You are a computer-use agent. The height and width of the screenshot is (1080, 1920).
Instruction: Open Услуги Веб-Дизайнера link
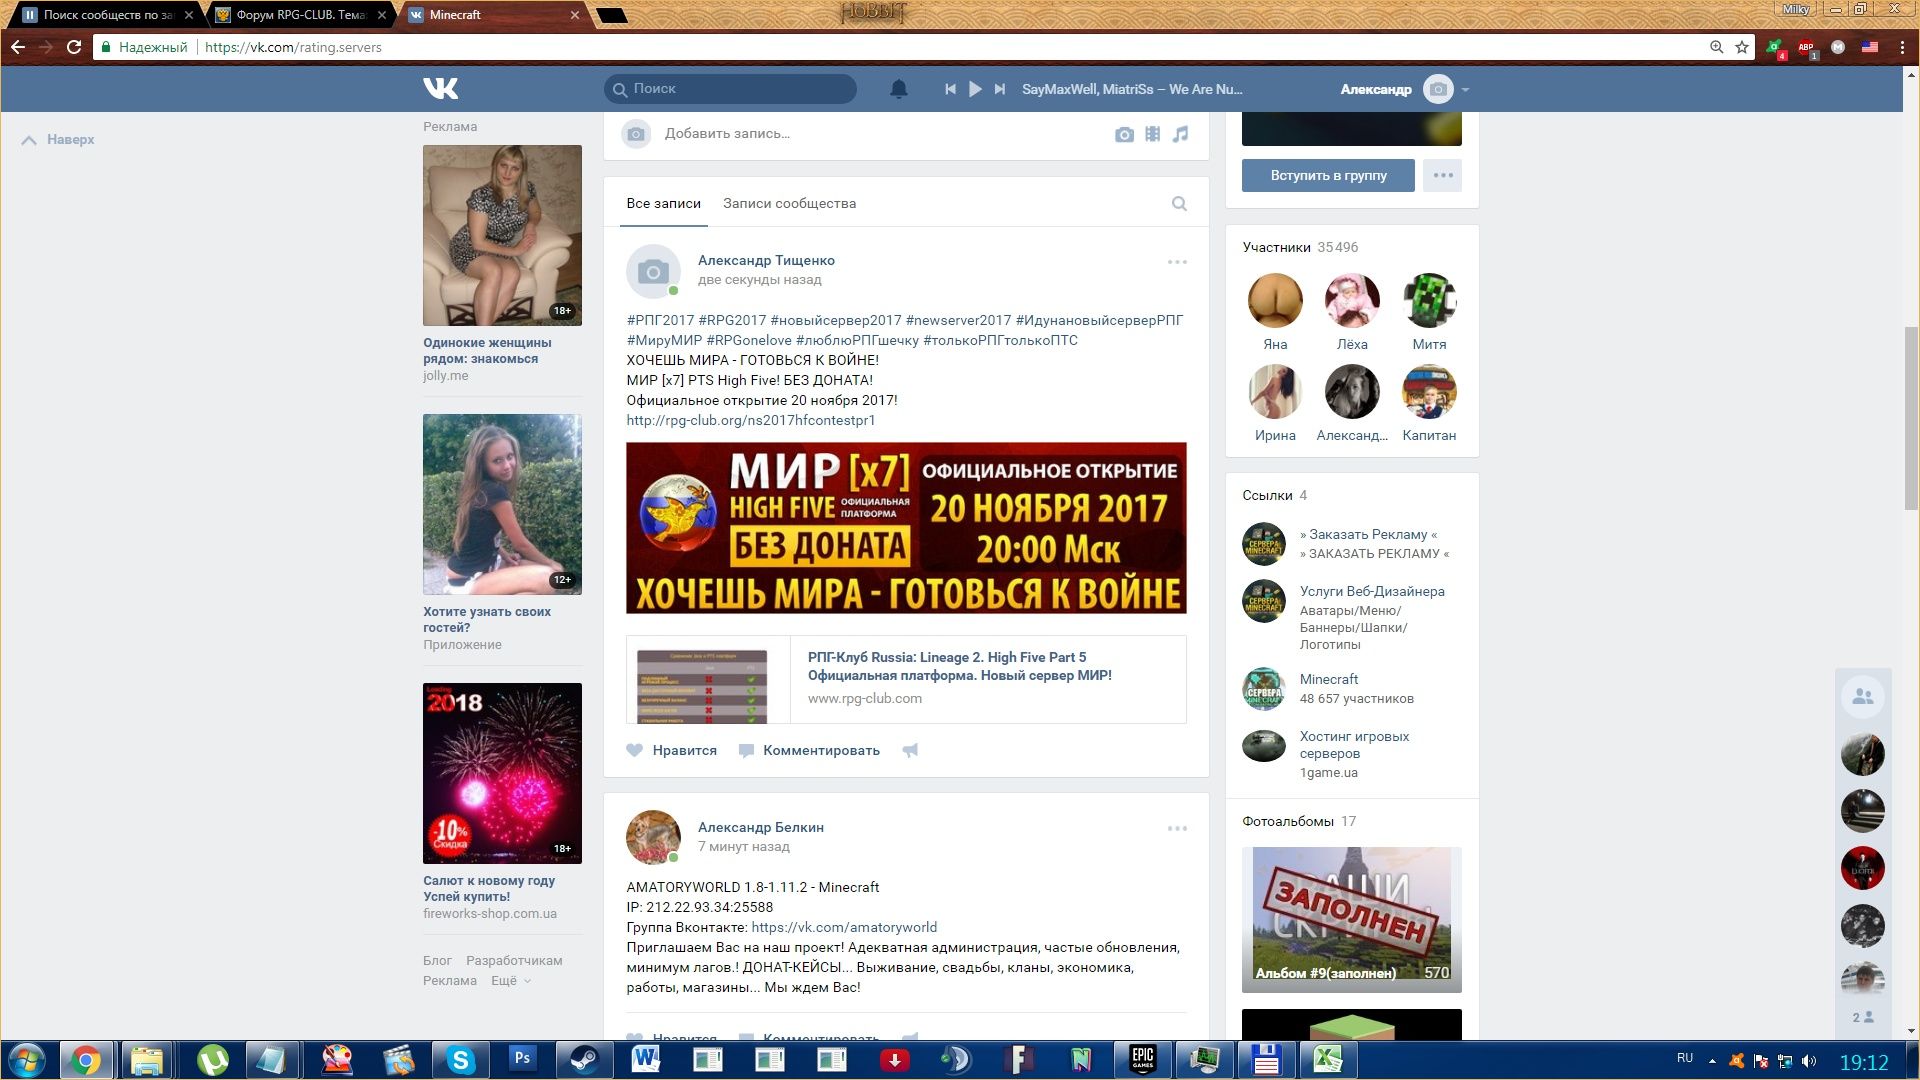pyautogui.click(x=1372, y=592)
